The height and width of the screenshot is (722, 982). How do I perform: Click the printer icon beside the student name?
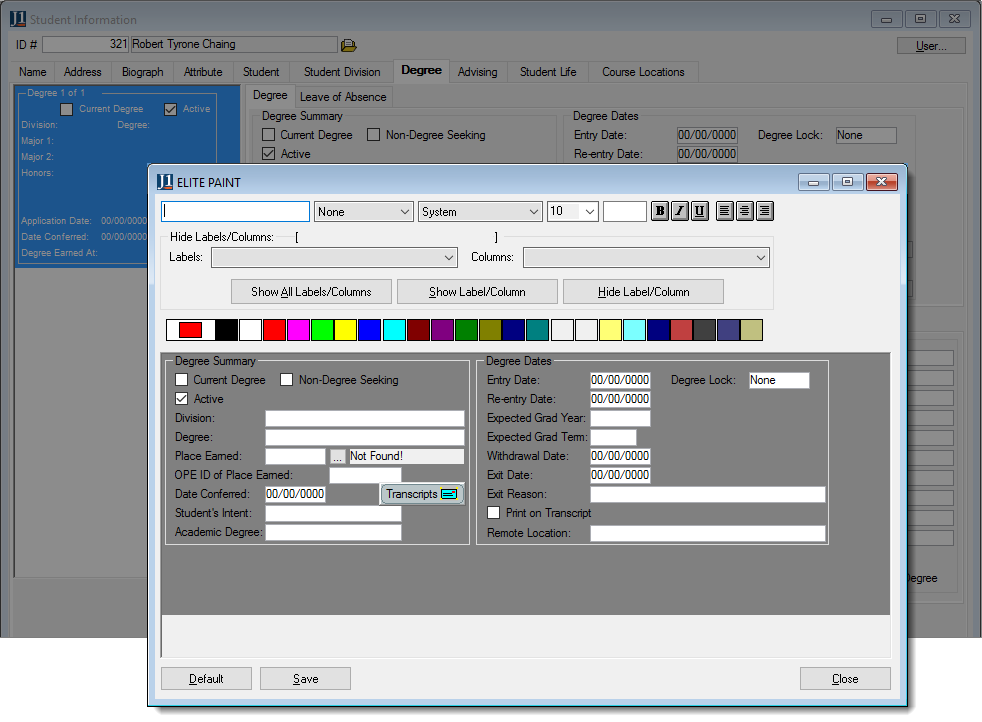coord(349,44)
